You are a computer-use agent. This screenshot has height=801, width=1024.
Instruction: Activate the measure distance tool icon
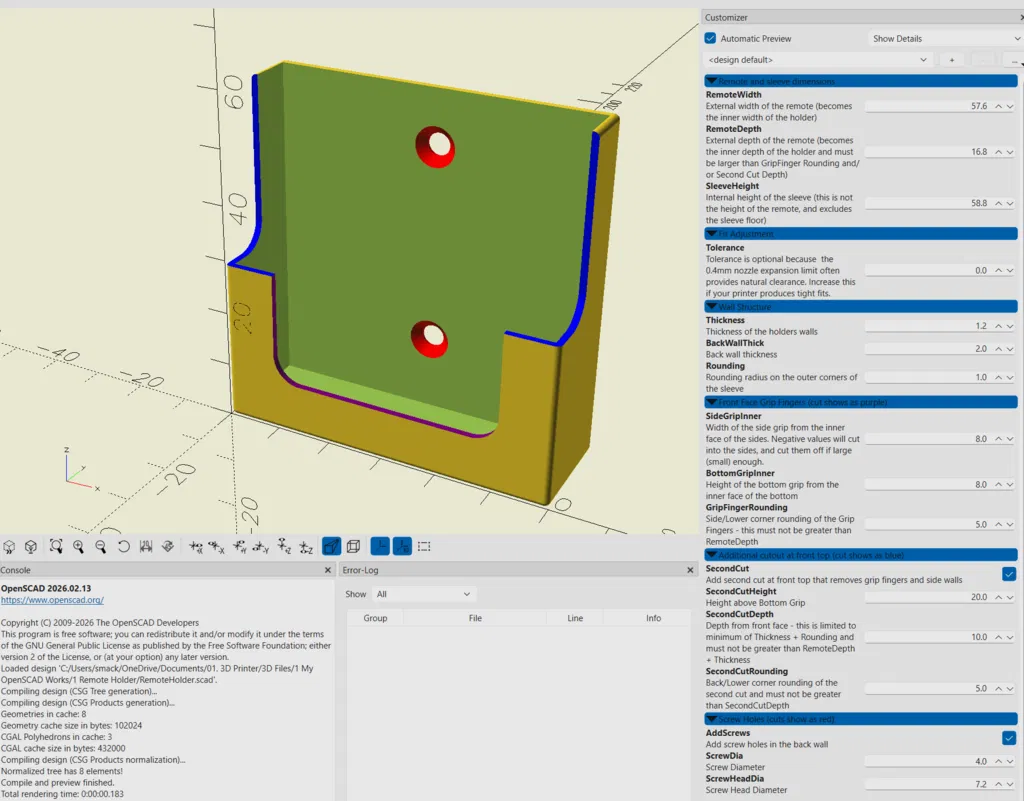coord(146,546)
